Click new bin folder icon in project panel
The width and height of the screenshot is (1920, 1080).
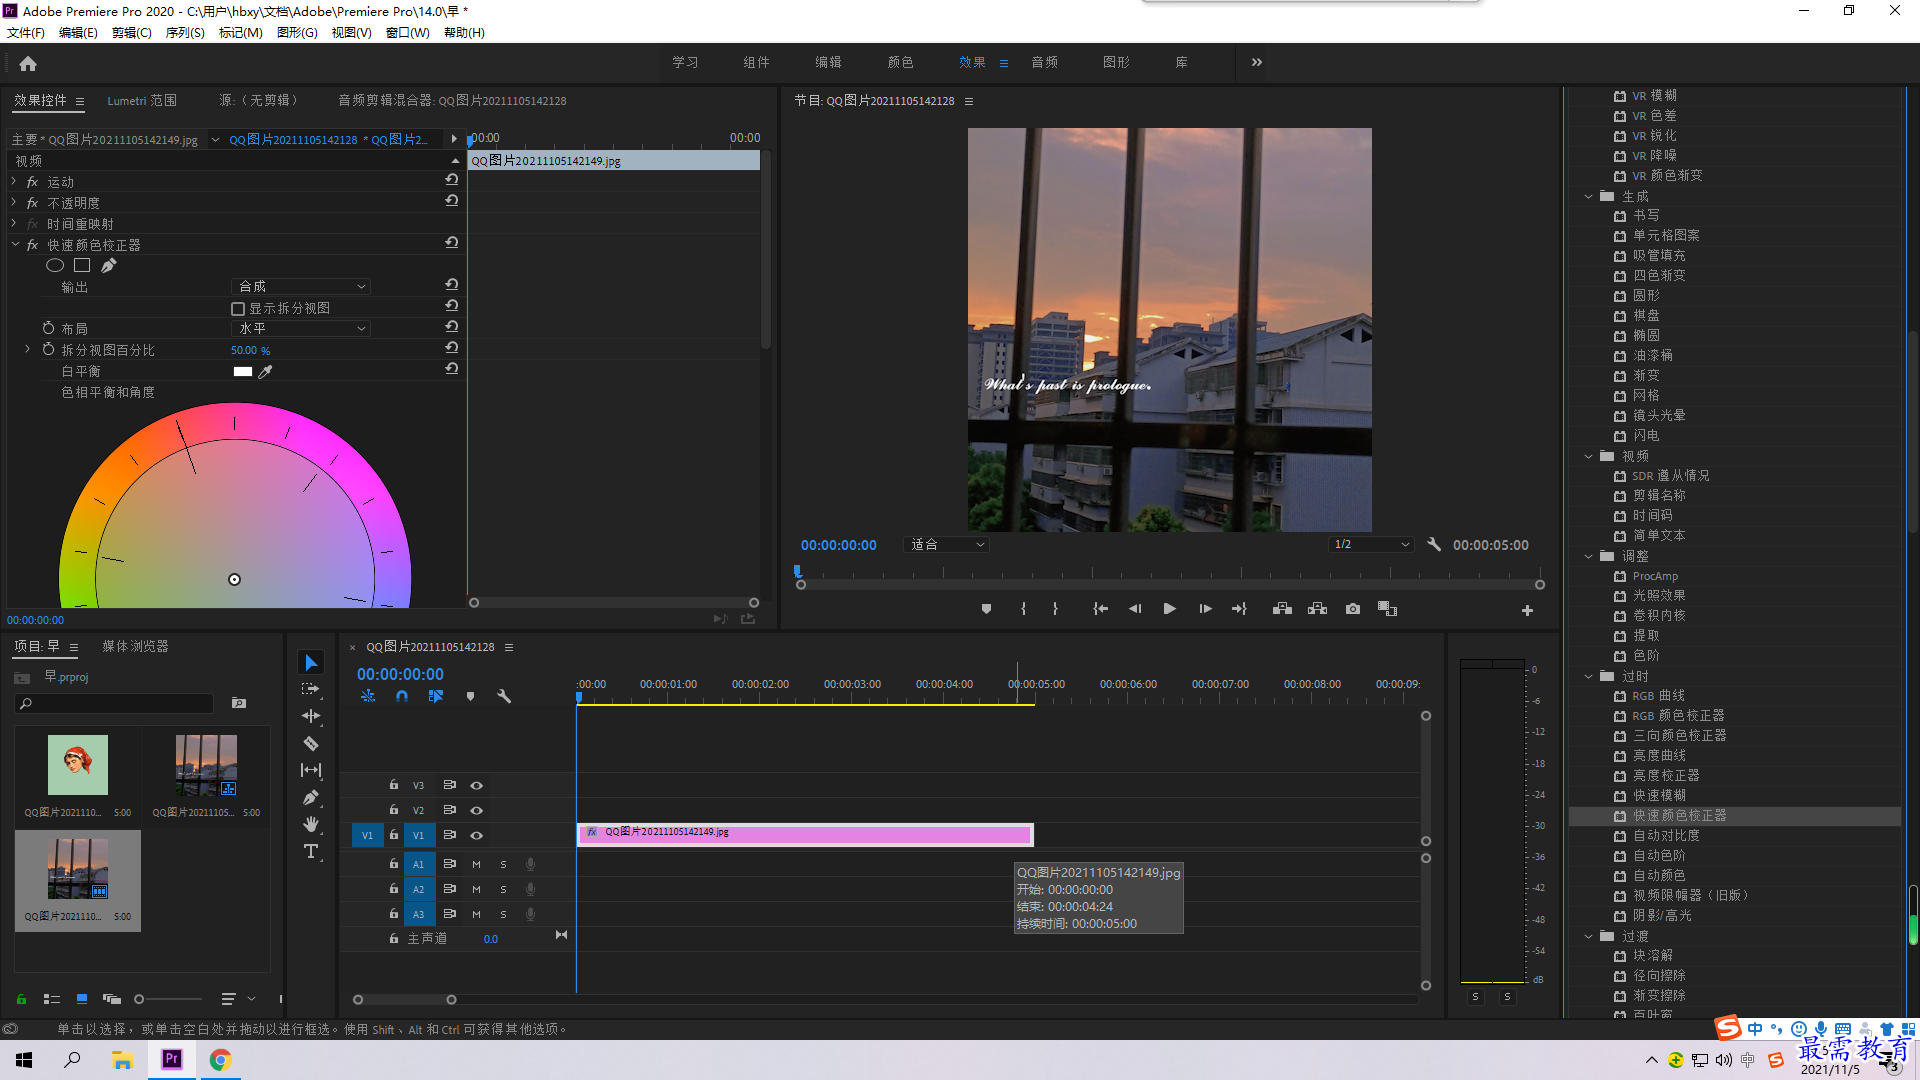(239, 703)
